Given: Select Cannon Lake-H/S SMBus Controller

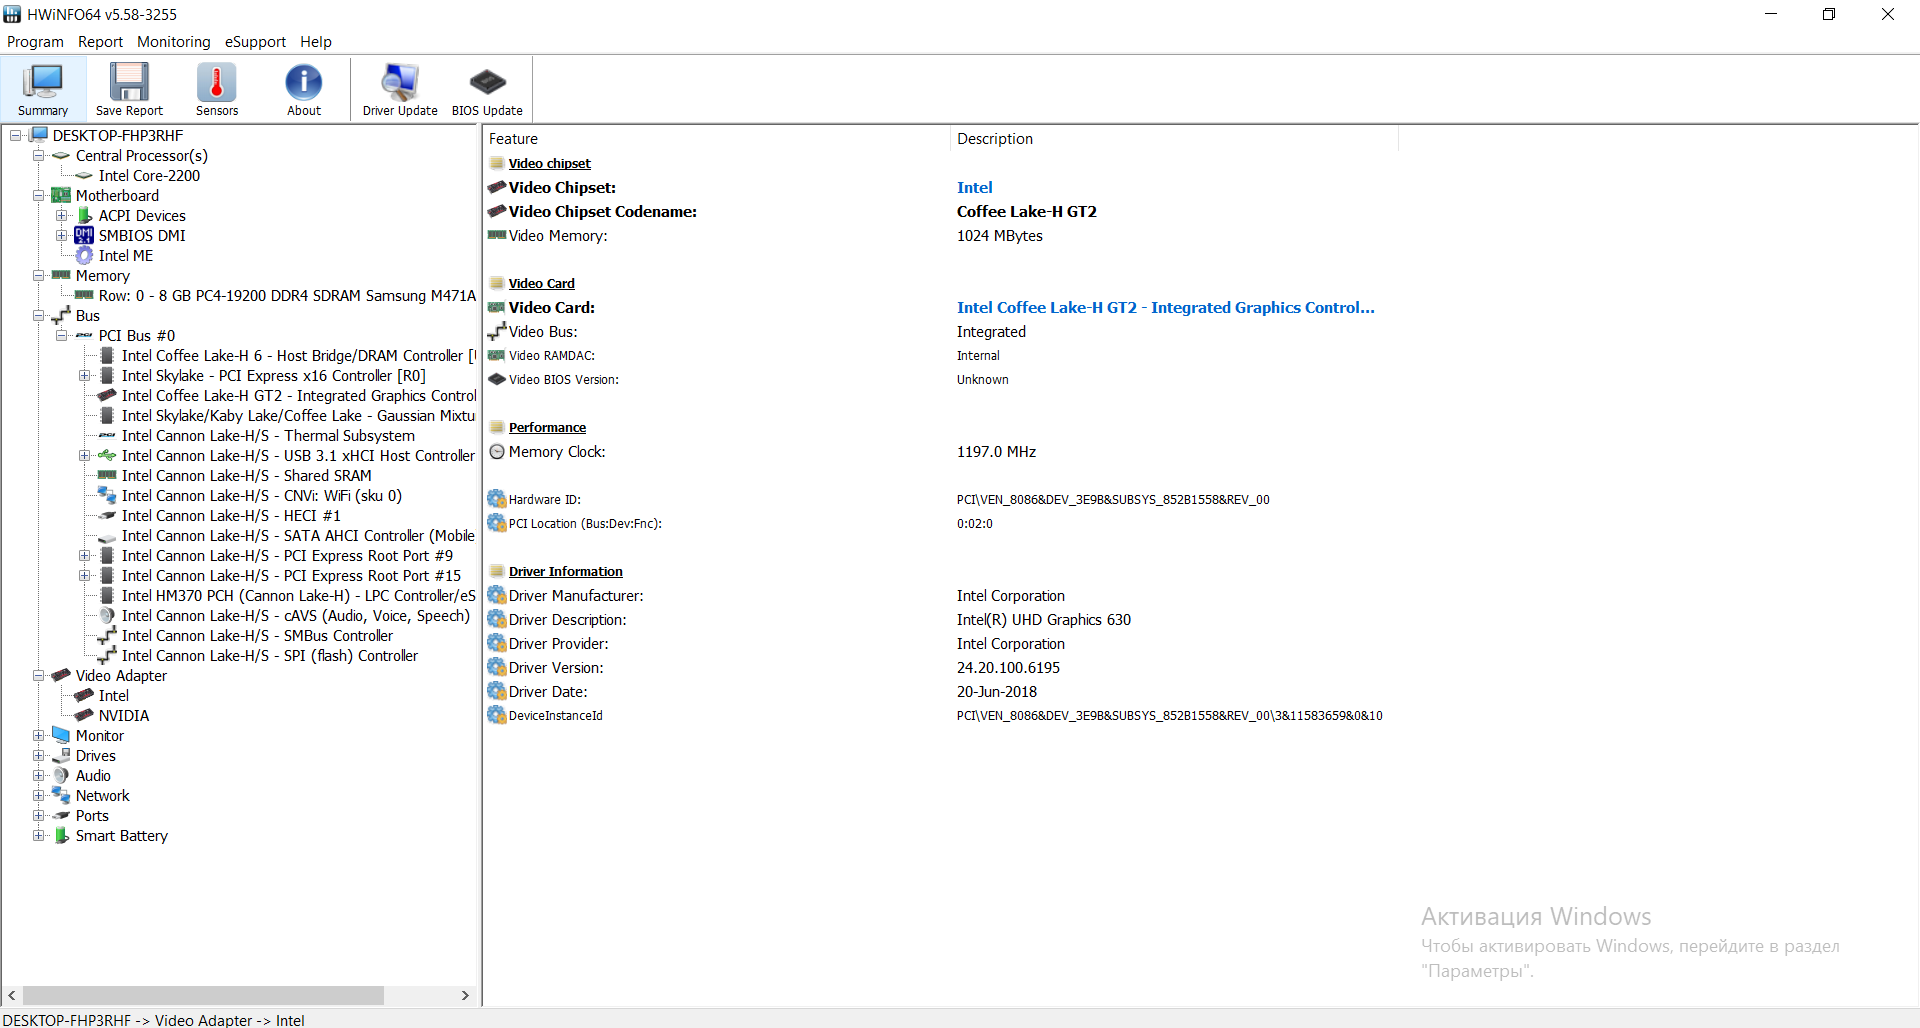Looking at the screenshot, I should coord(257,635).
